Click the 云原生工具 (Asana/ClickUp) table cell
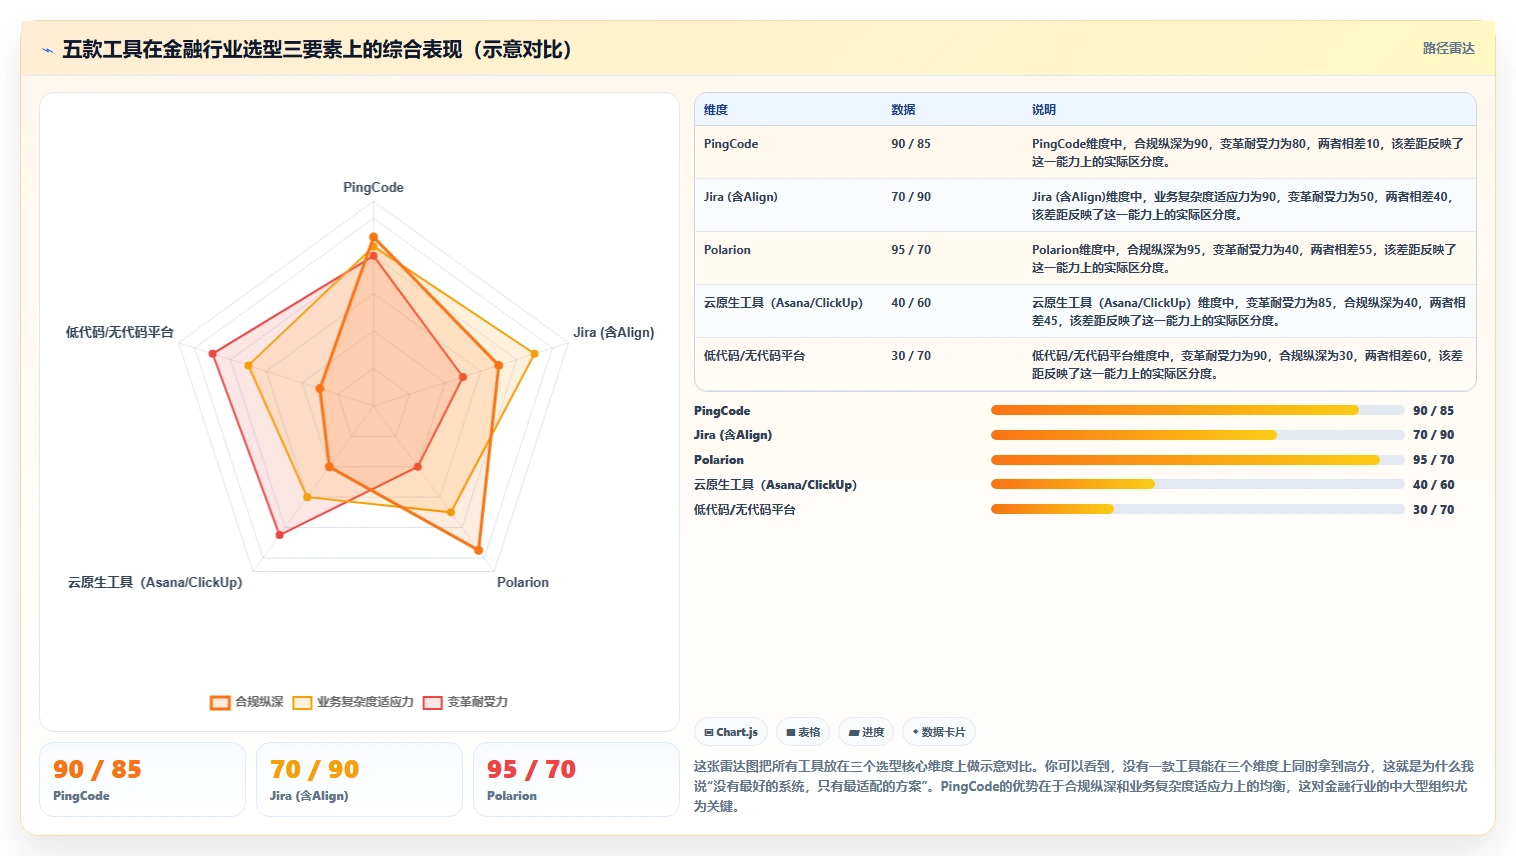Viewport: 1516px width, 856px height. tap(783, 303)
